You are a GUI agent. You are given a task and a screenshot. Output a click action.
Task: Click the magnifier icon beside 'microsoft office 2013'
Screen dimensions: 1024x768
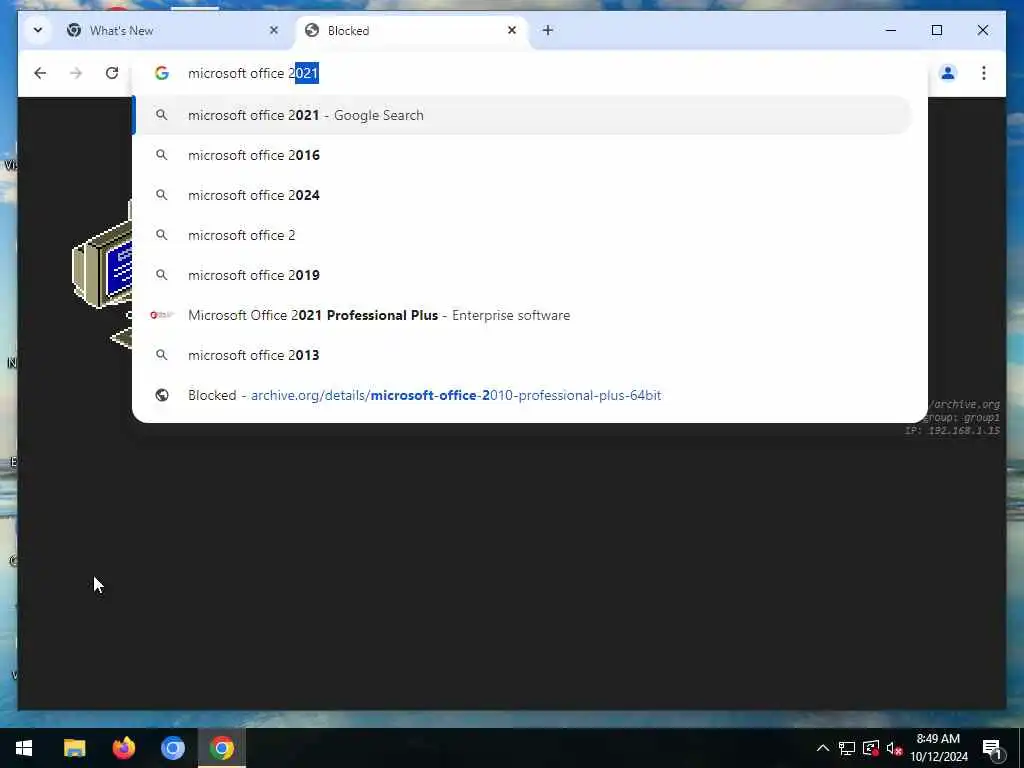coord(162,355)
